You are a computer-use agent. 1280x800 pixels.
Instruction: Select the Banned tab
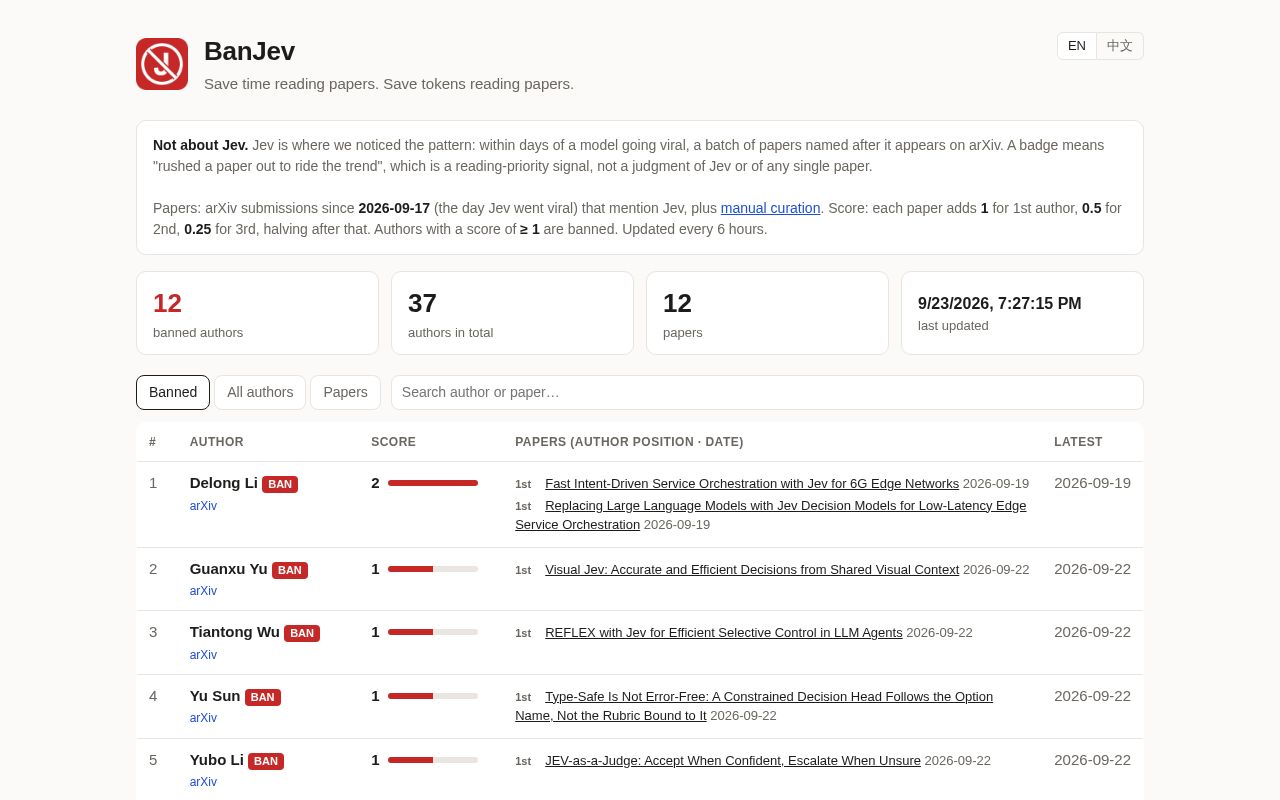[173, 392]
